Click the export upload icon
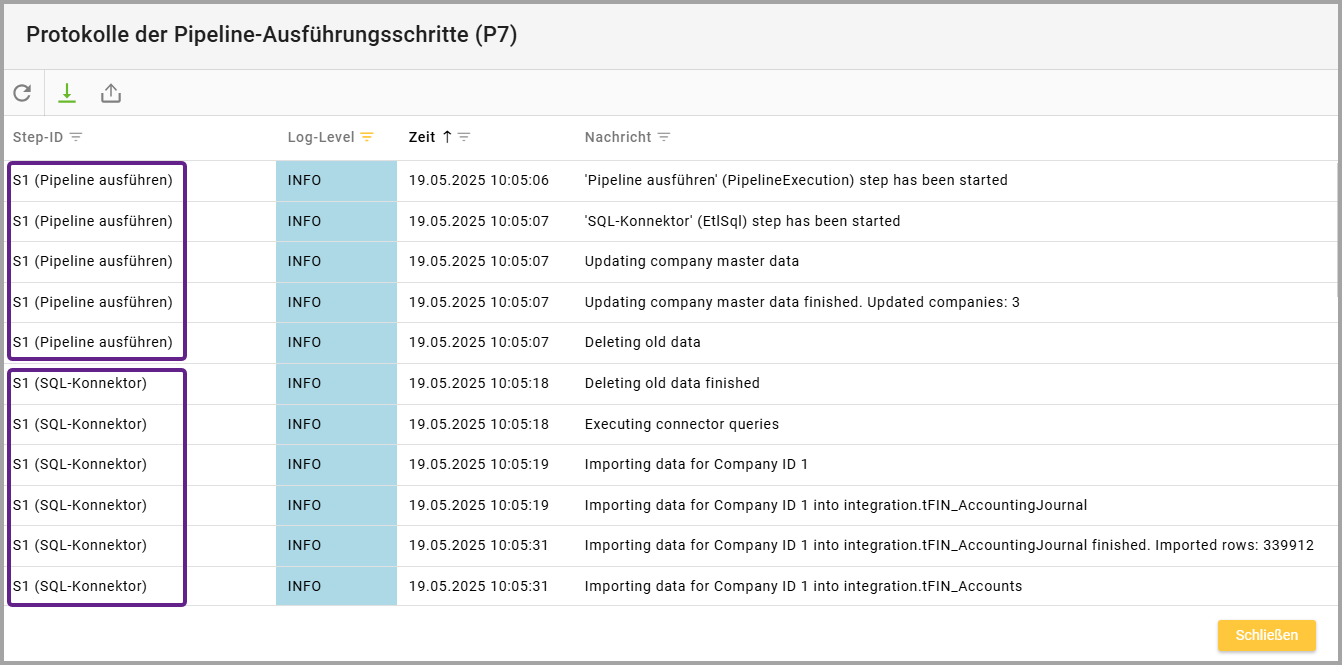 (x=111, y=93)
